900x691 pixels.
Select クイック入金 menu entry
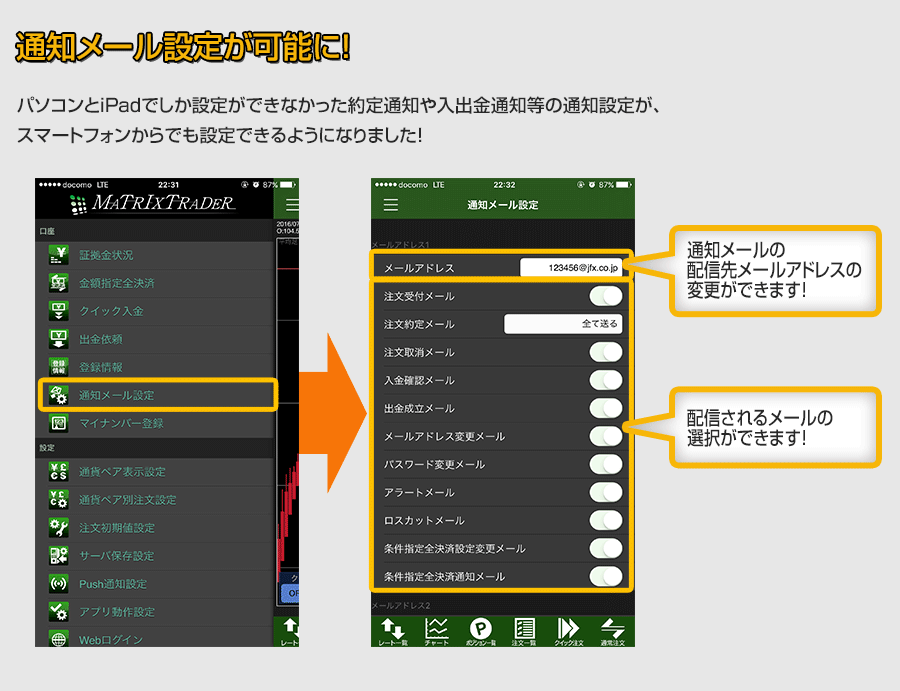pyautogui.click(x=155, y=311)
